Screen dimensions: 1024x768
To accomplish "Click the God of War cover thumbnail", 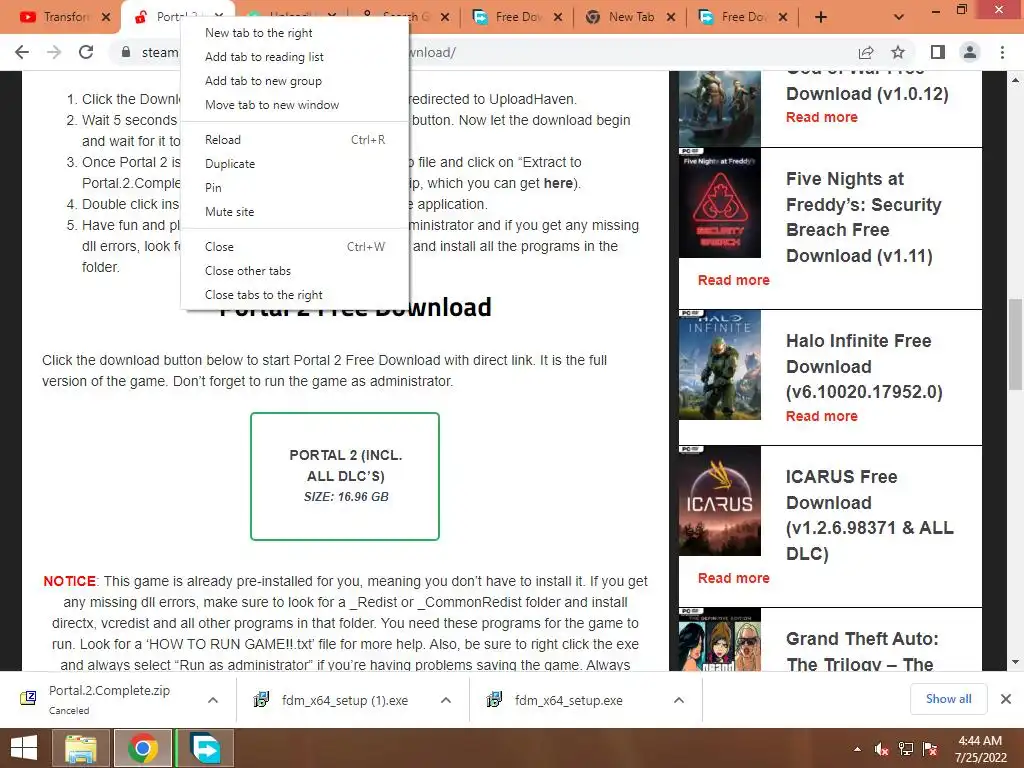I will point(720,108).
